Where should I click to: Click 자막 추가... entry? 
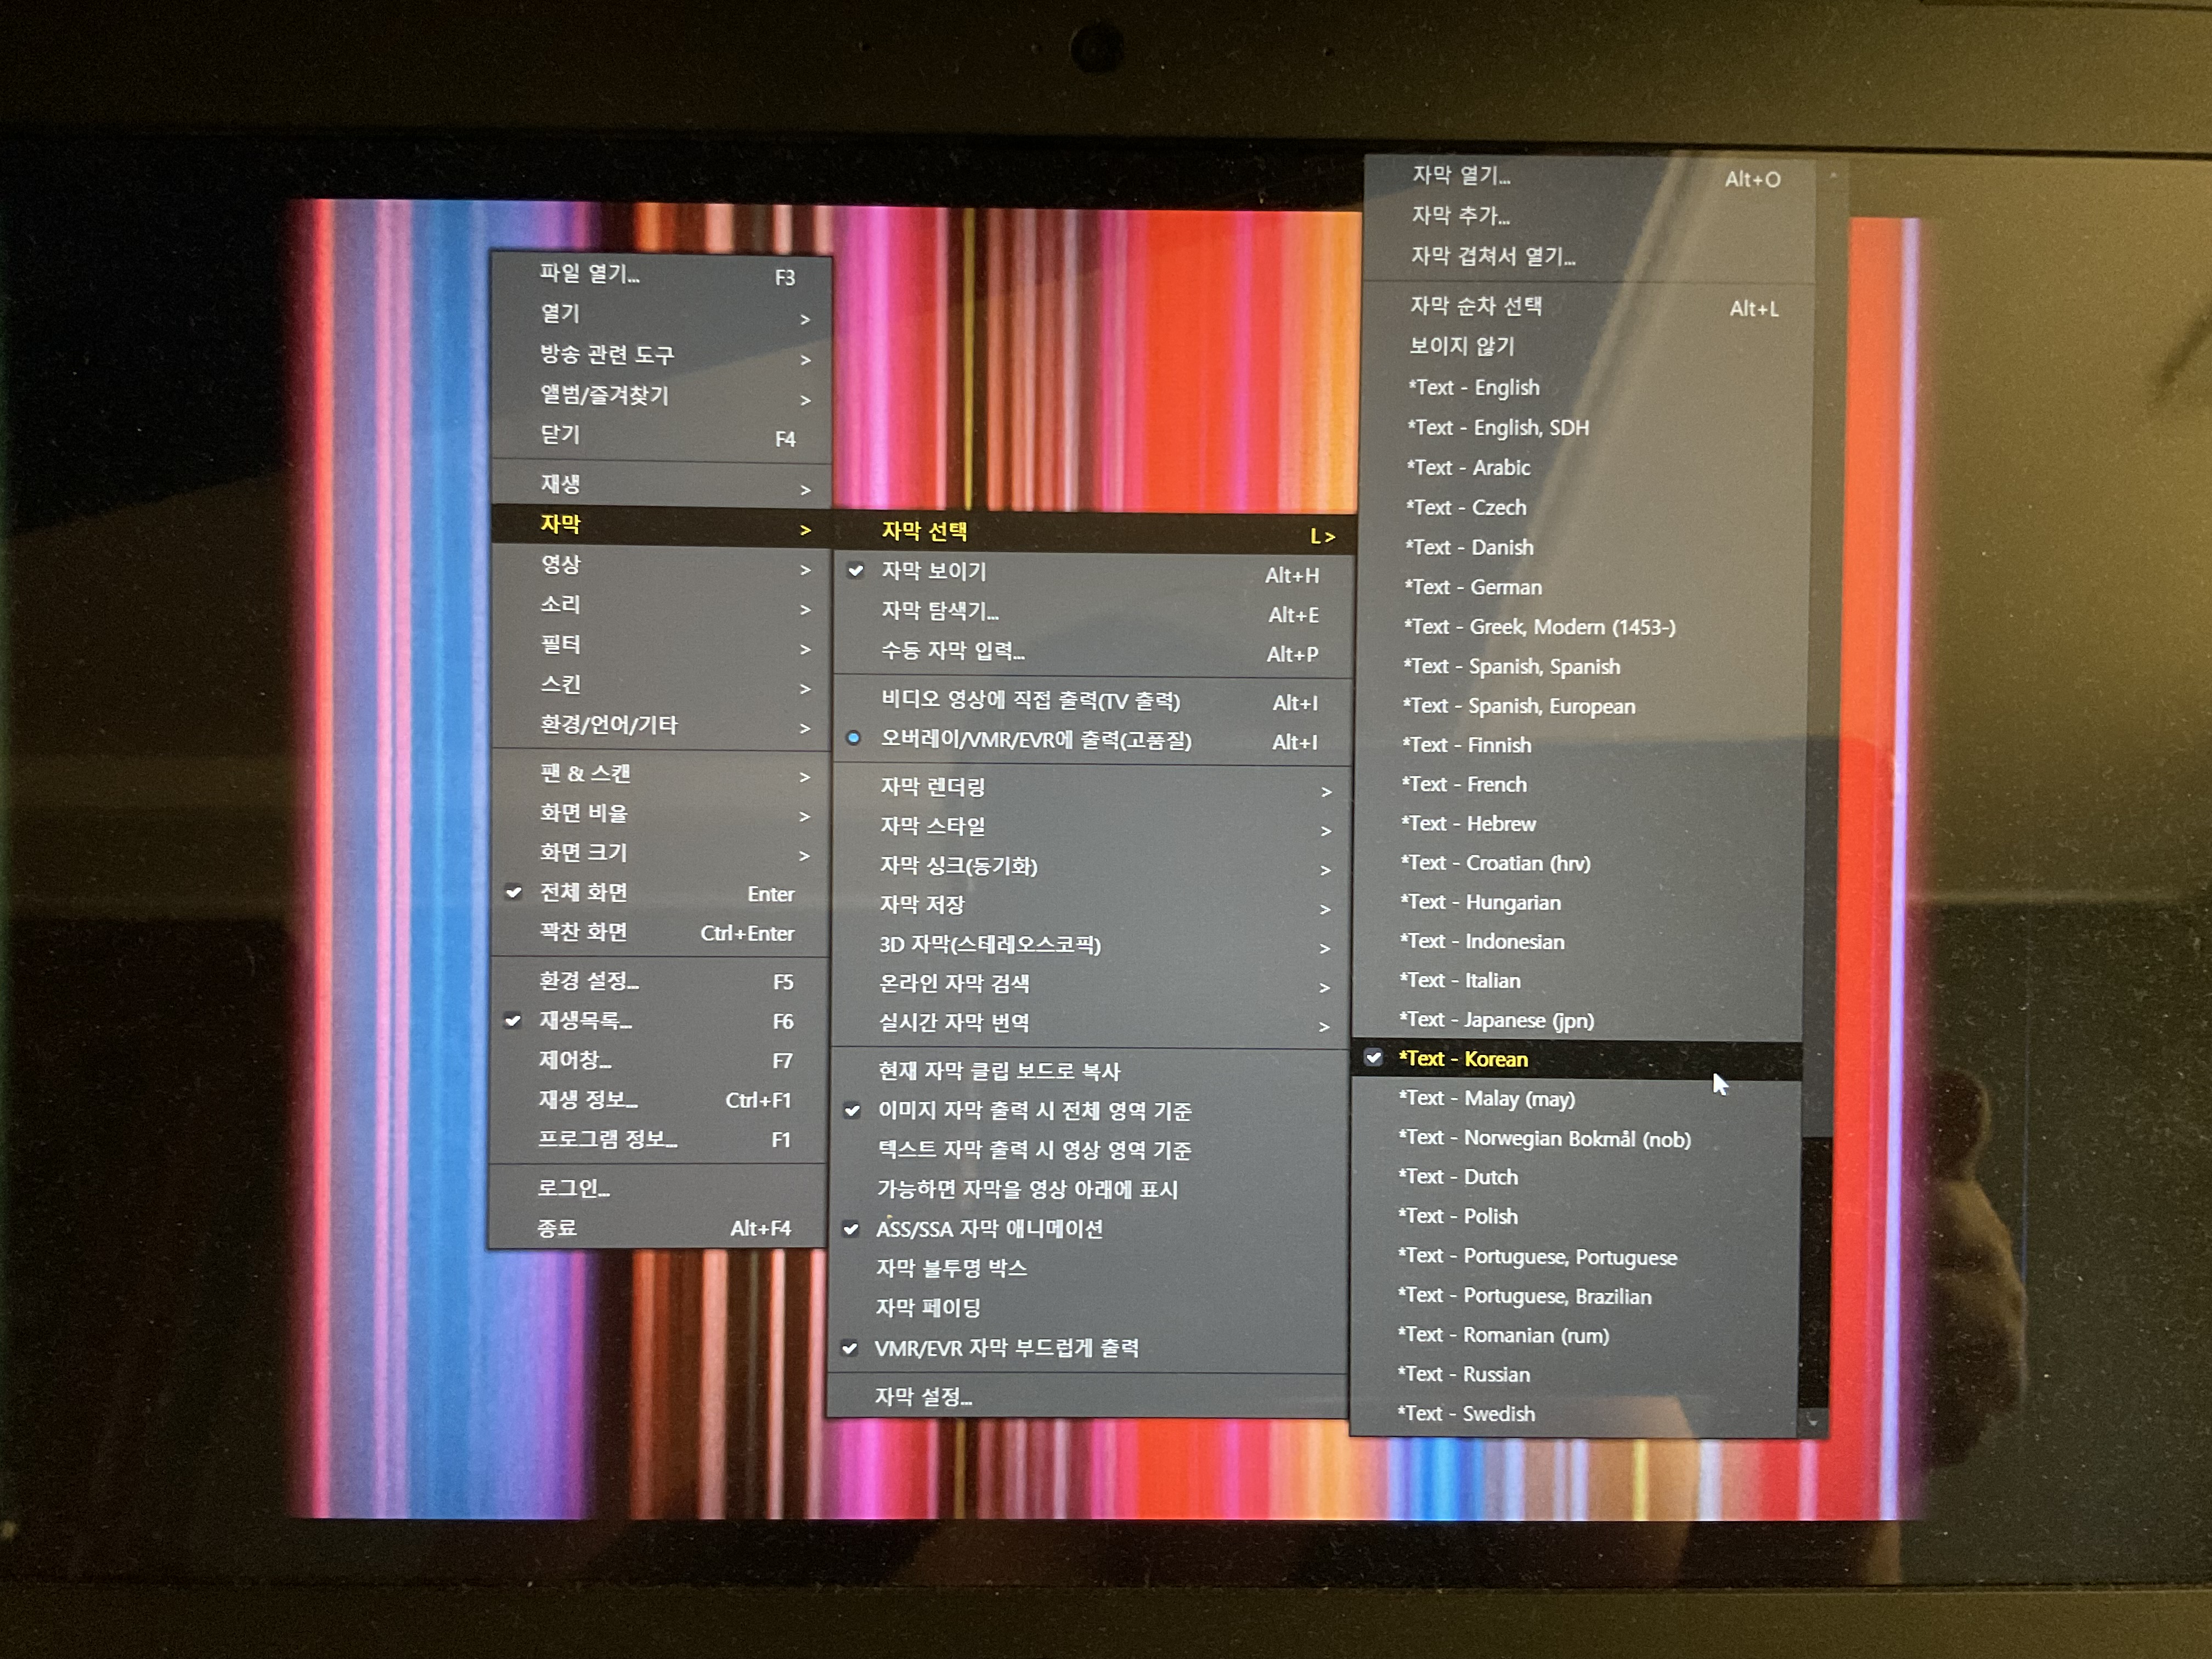[1590, 216]
